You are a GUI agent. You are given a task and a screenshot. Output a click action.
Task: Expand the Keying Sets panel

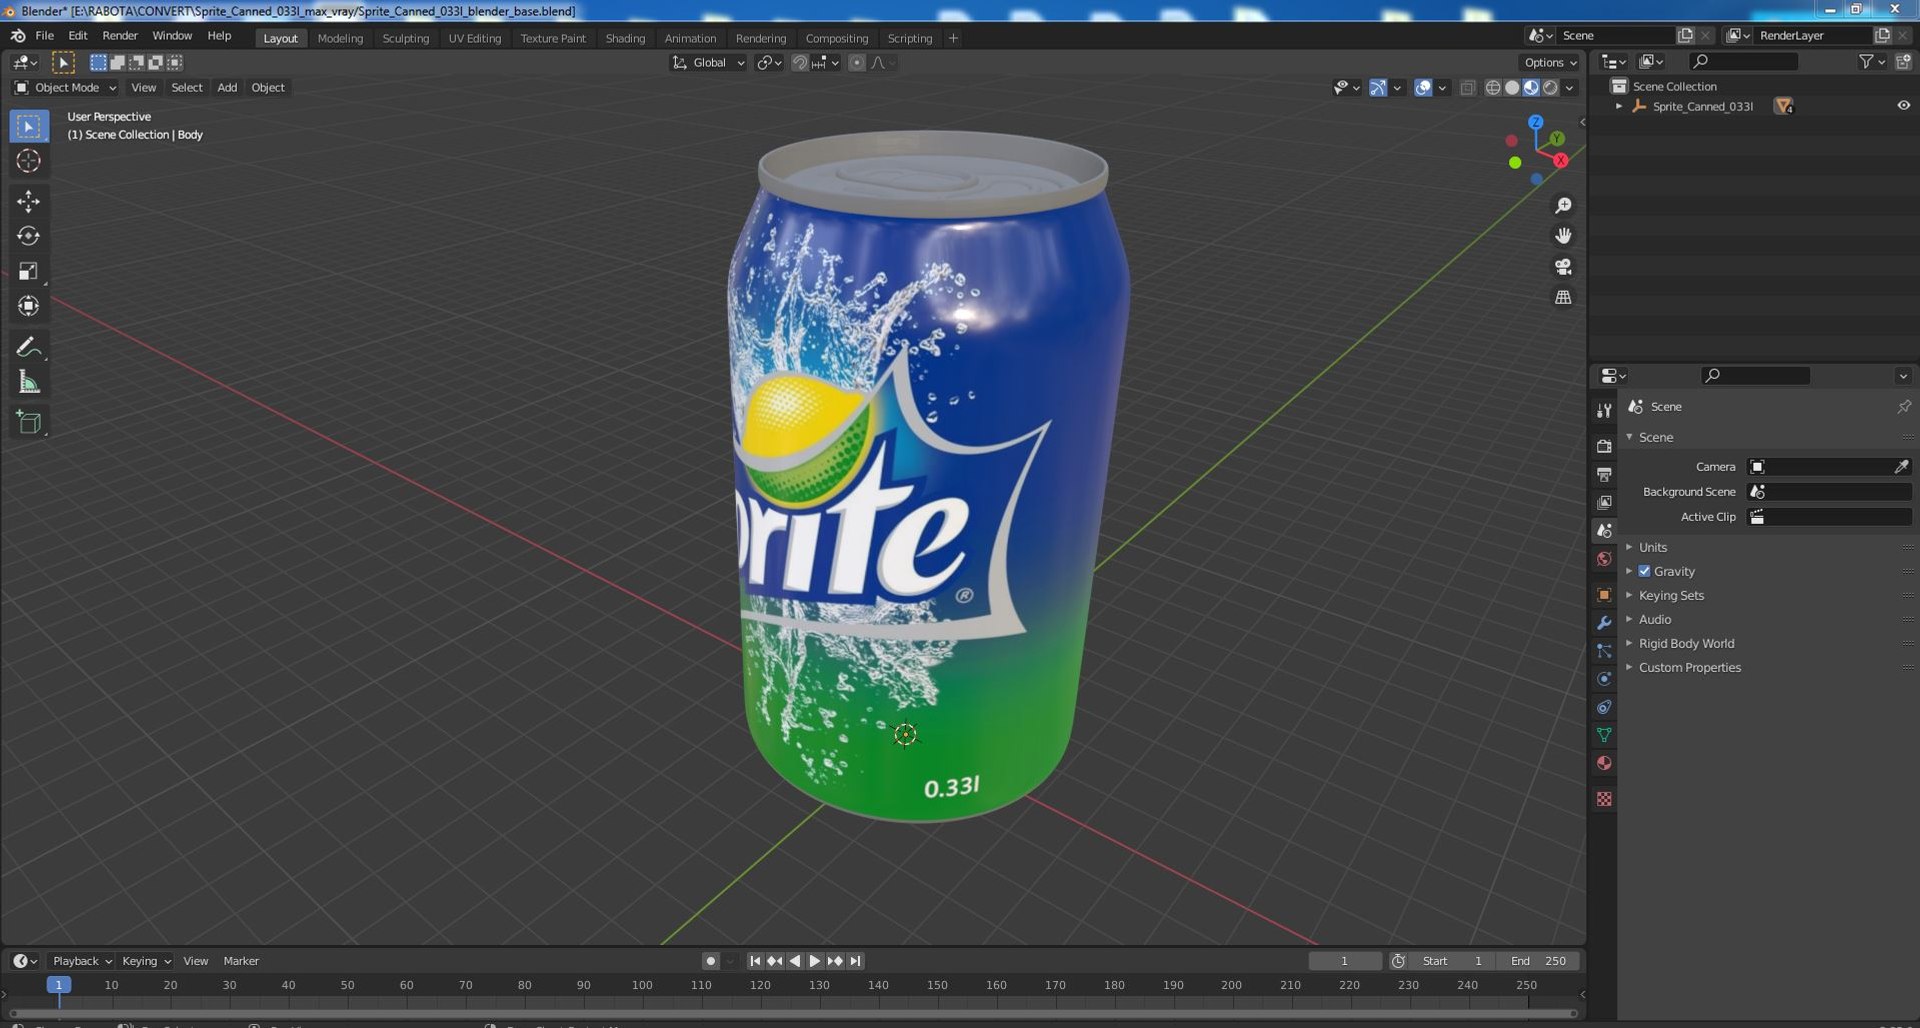[1671, 595]
